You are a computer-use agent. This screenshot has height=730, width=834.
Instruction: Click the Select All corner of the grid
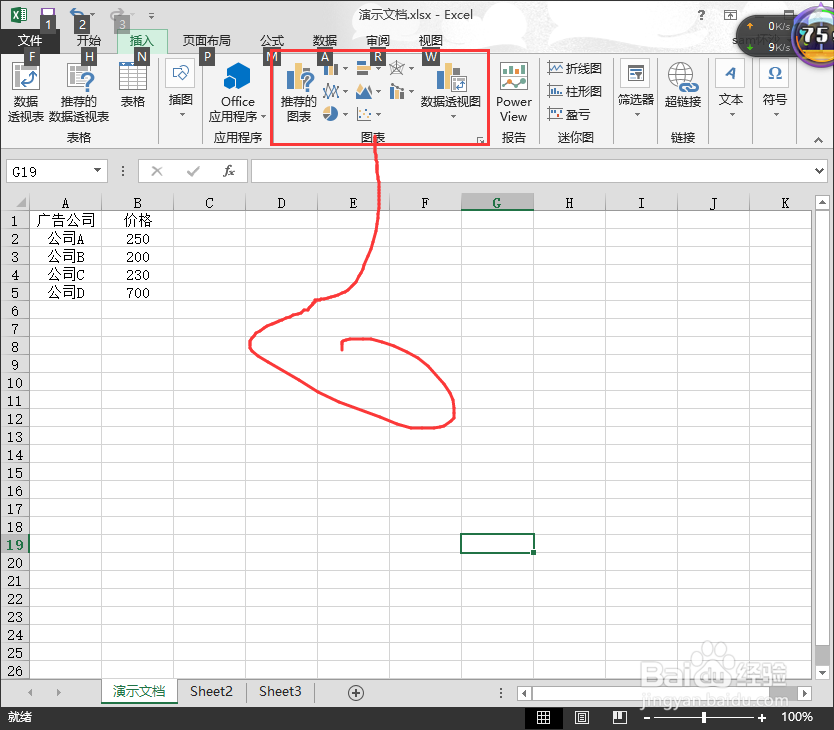[x=18, y=203]
